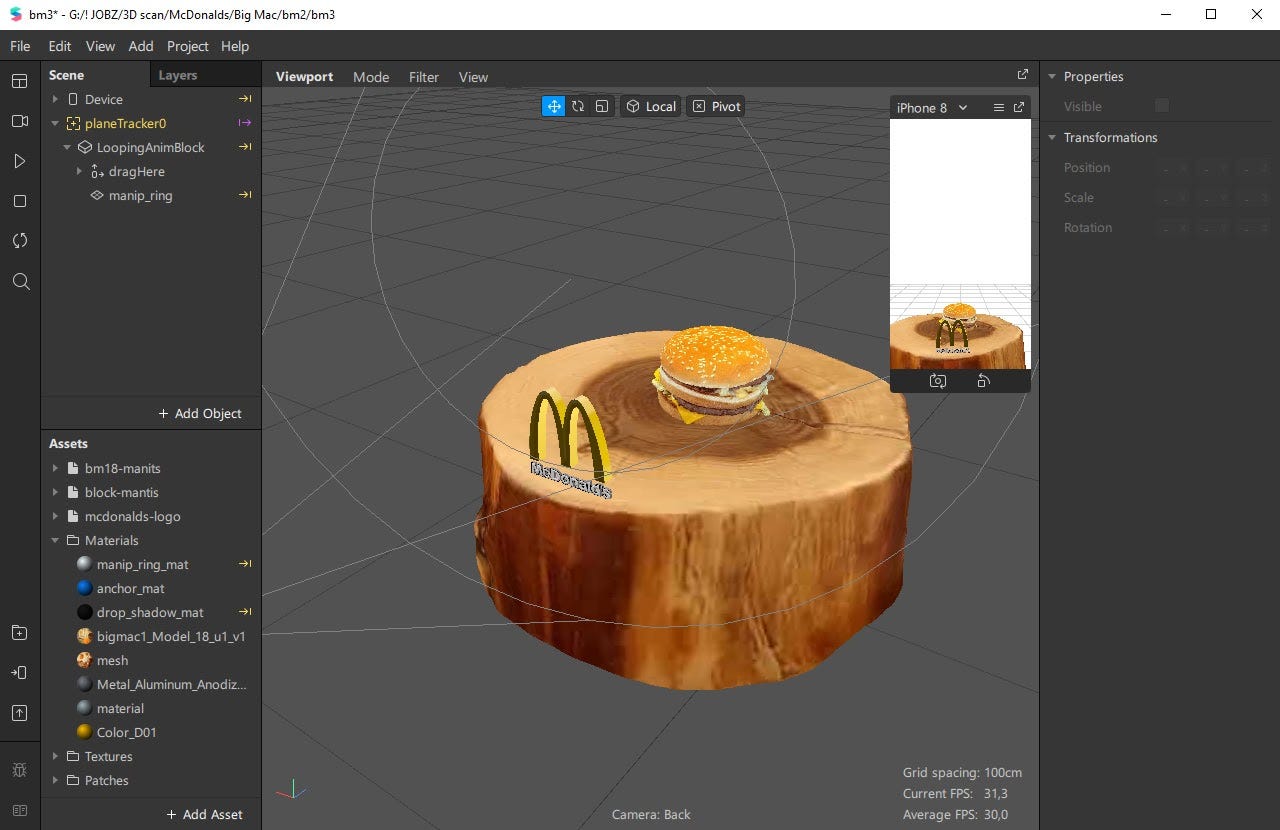Collapse the Transformations section
Screen dimensions: 1280x830
point(1052,137)
